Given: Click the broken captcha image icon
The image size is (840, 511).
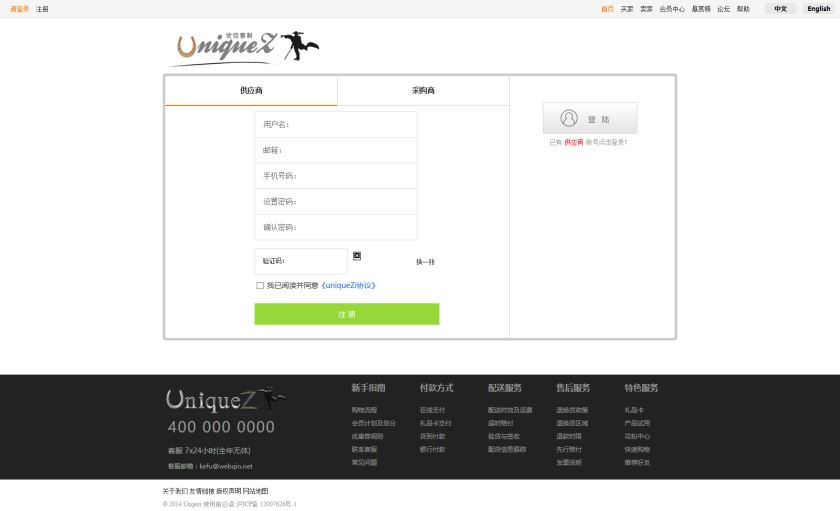Looking at the screenshot, I should [357, 256].
